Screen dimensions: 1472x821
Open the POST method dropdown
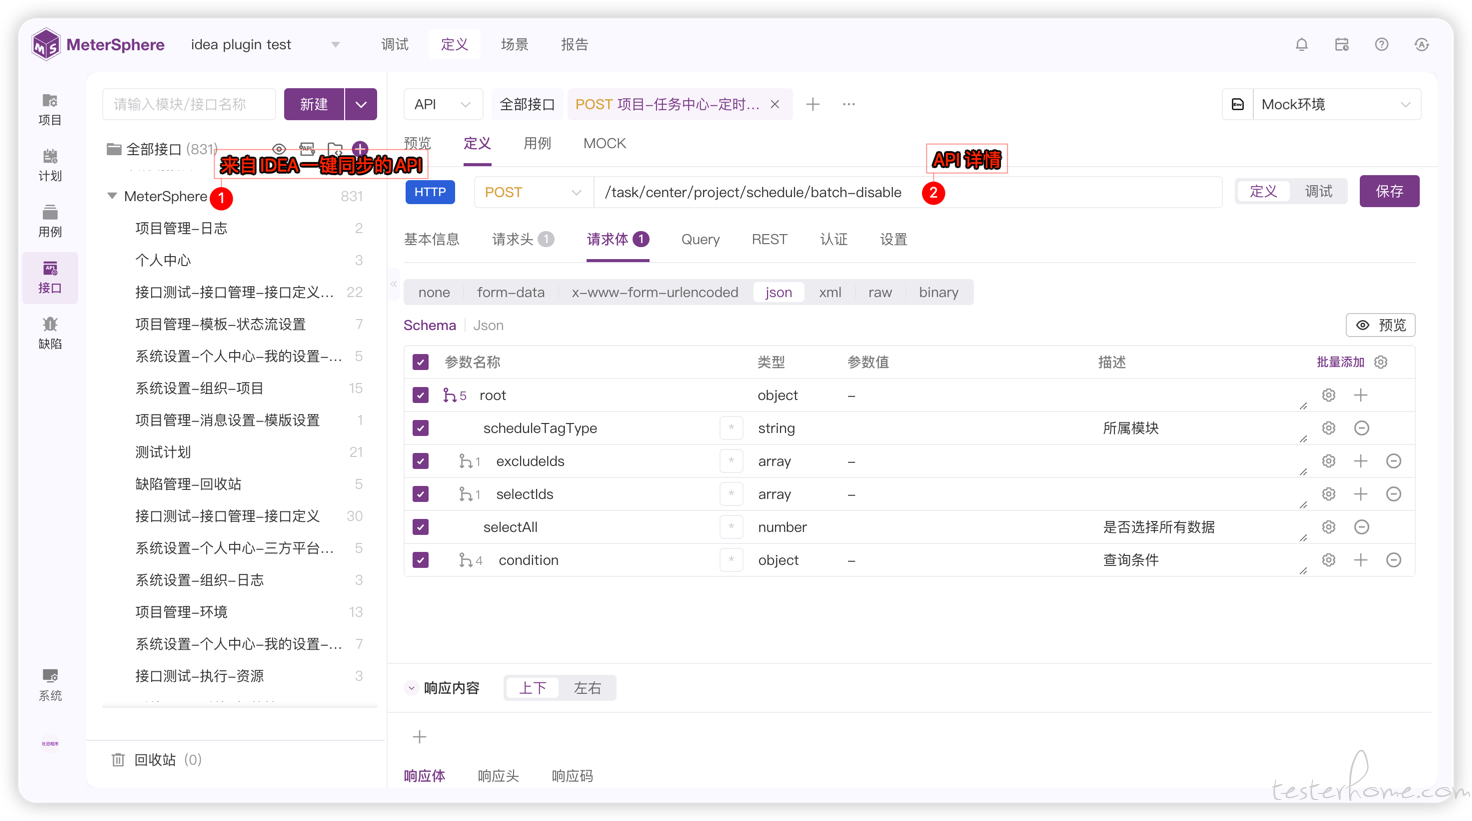point(533,192)
